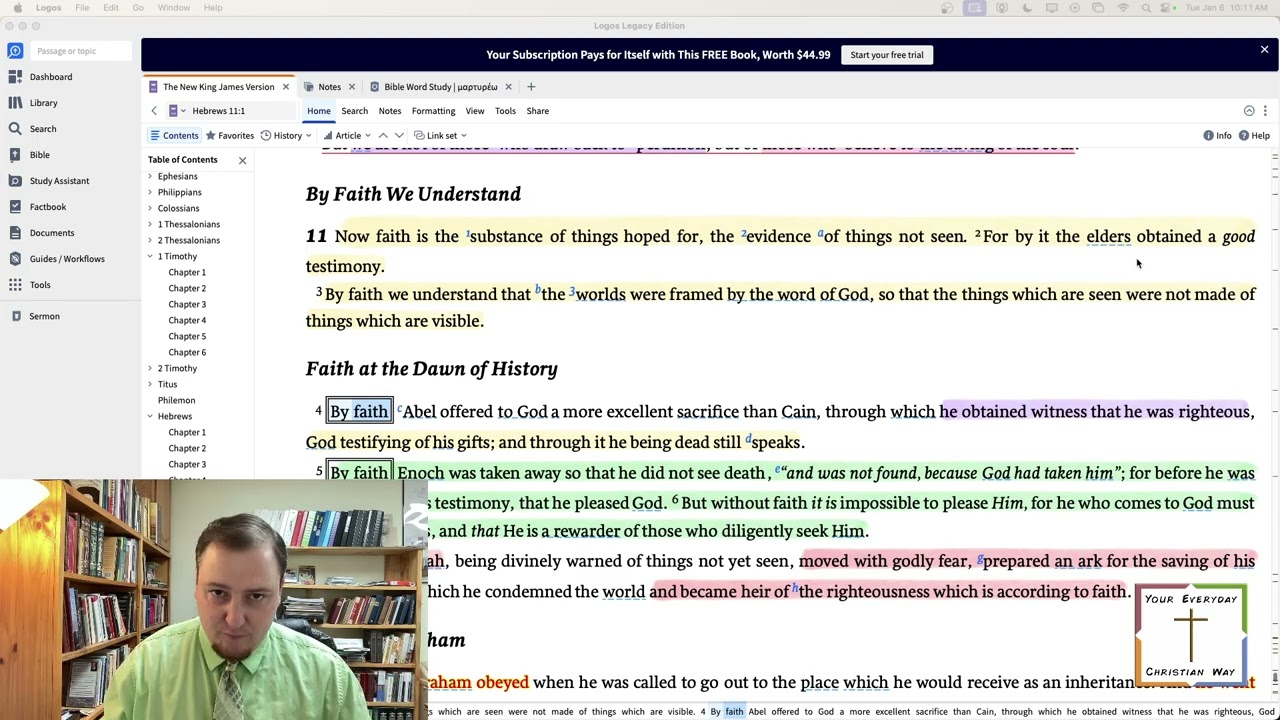
Task: Open the Sermon sidebar item
Action: tap(15, 316)
